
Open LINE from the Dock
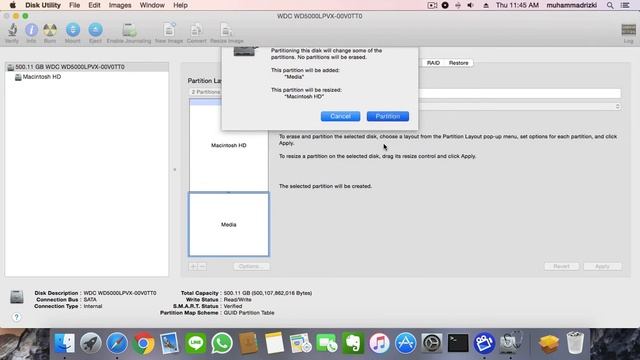(196, 343)
